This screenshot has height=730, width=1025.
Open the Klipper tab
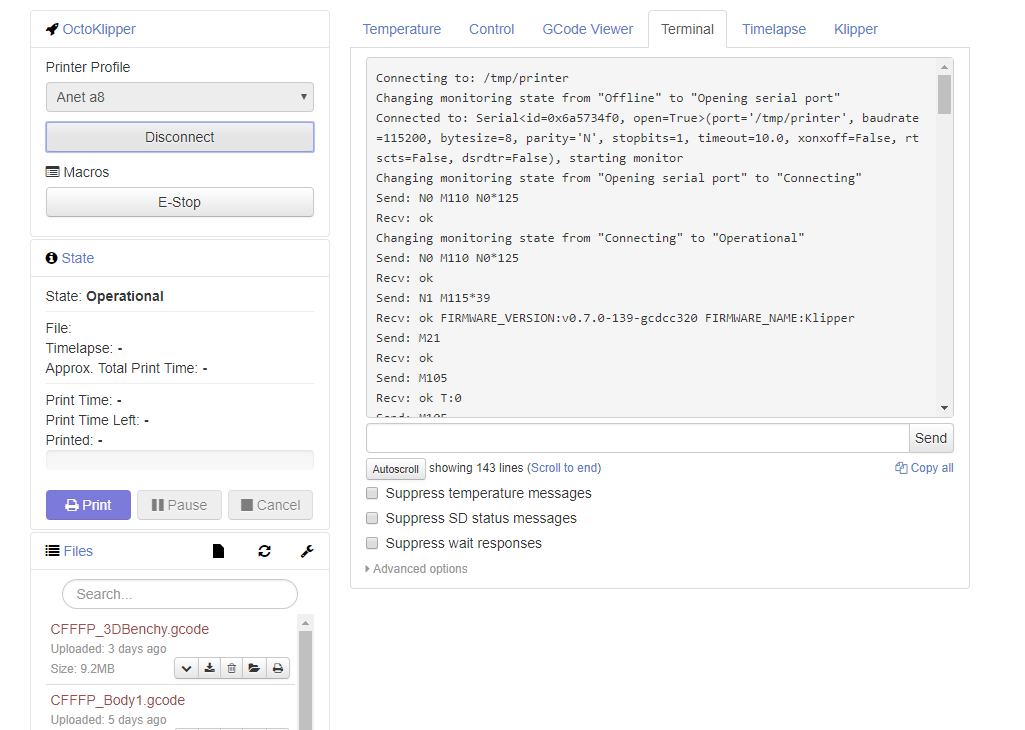click(856, 29)
